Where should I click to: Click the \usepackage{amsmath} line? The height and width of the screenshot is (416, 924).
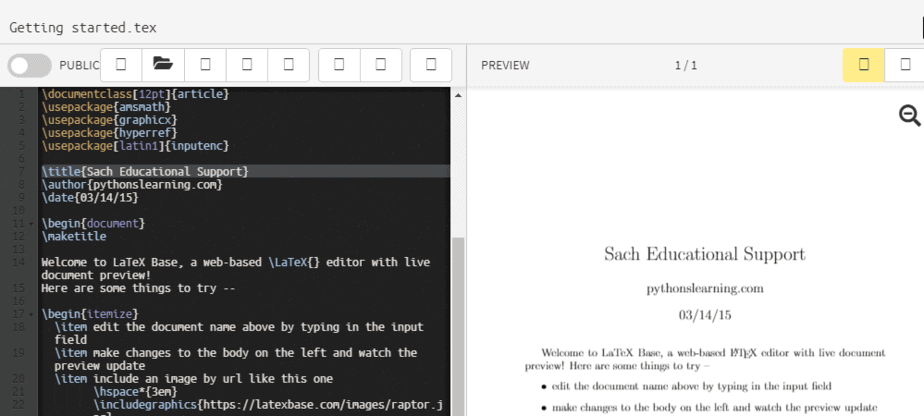tap(106, 107)
